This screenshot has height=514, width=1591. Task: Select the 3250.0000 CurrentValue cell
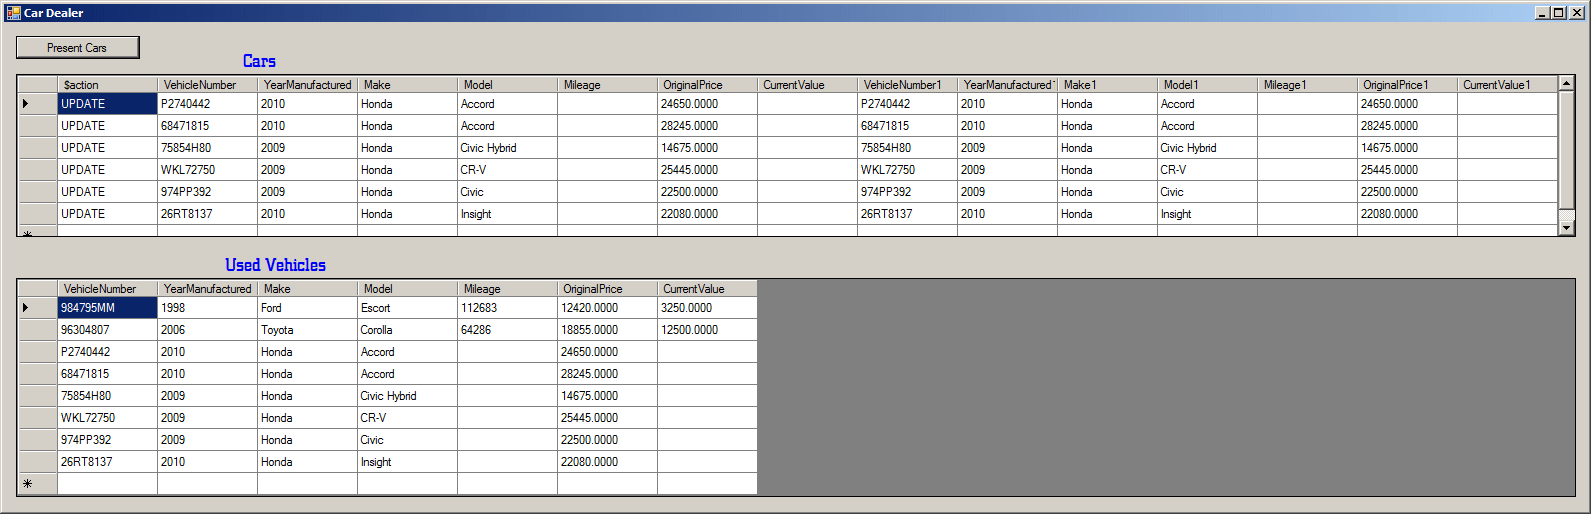(707, 308)
